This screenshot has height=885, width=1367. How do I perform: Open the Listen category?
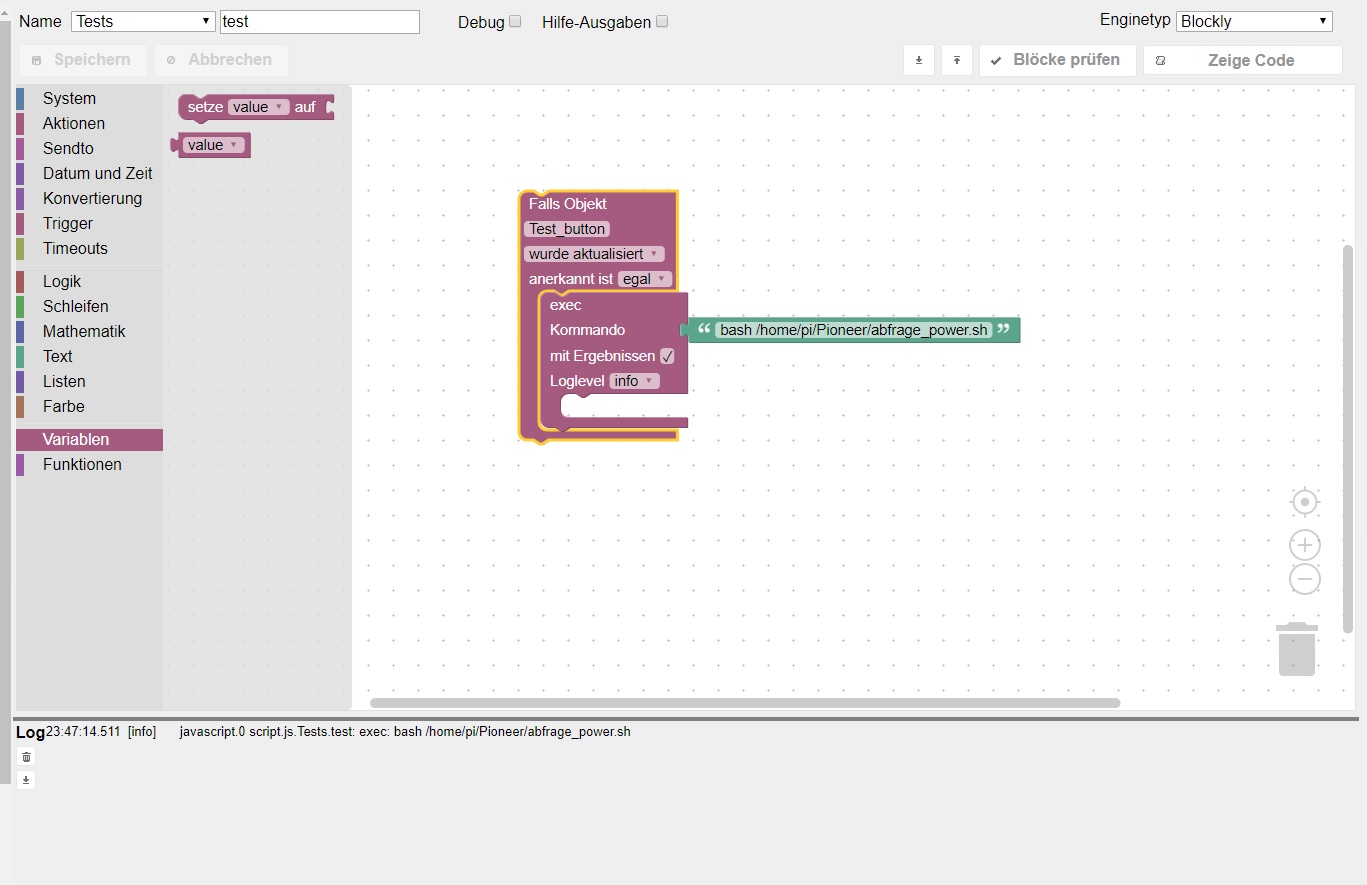click(89, 381)
